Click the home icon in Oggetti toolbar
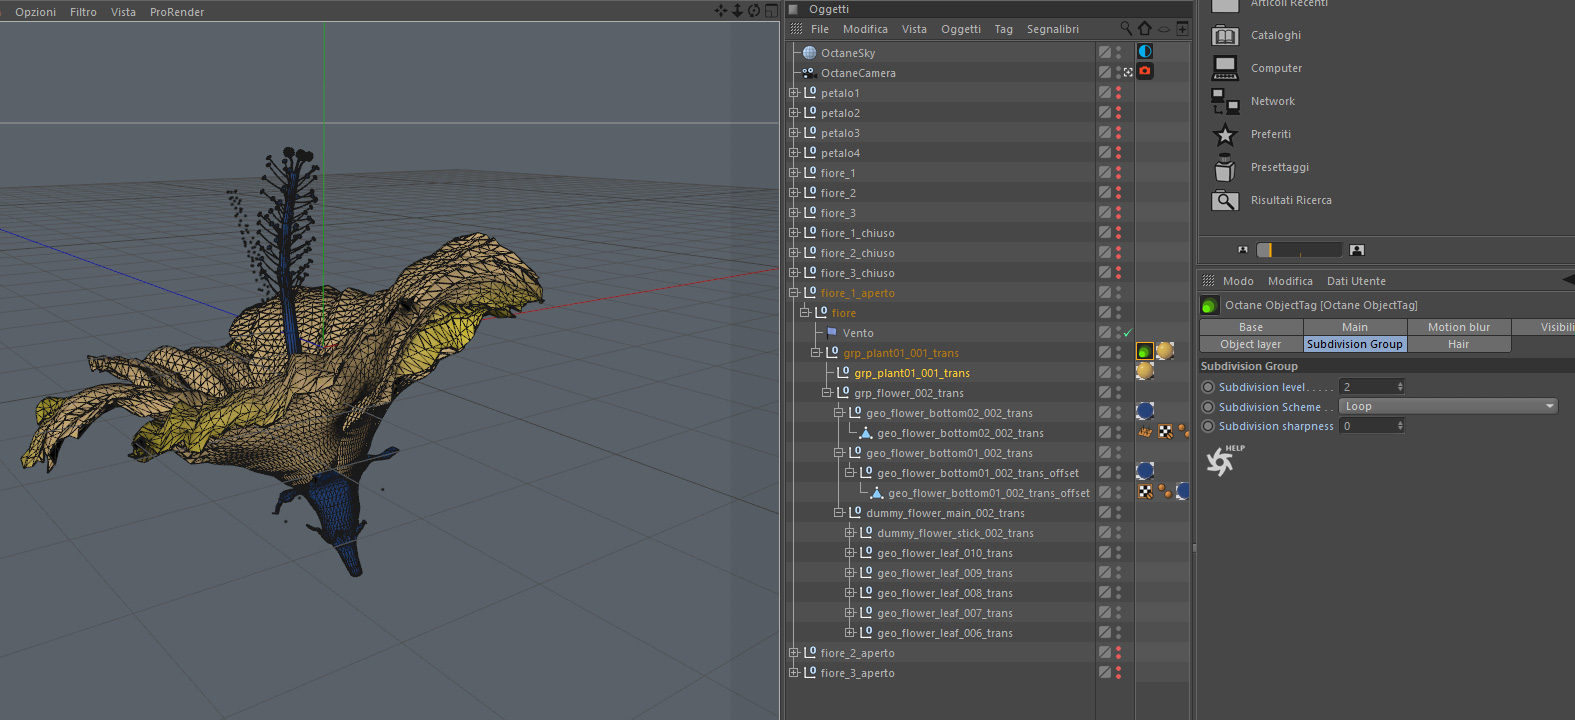 [x=1145, y=29]
